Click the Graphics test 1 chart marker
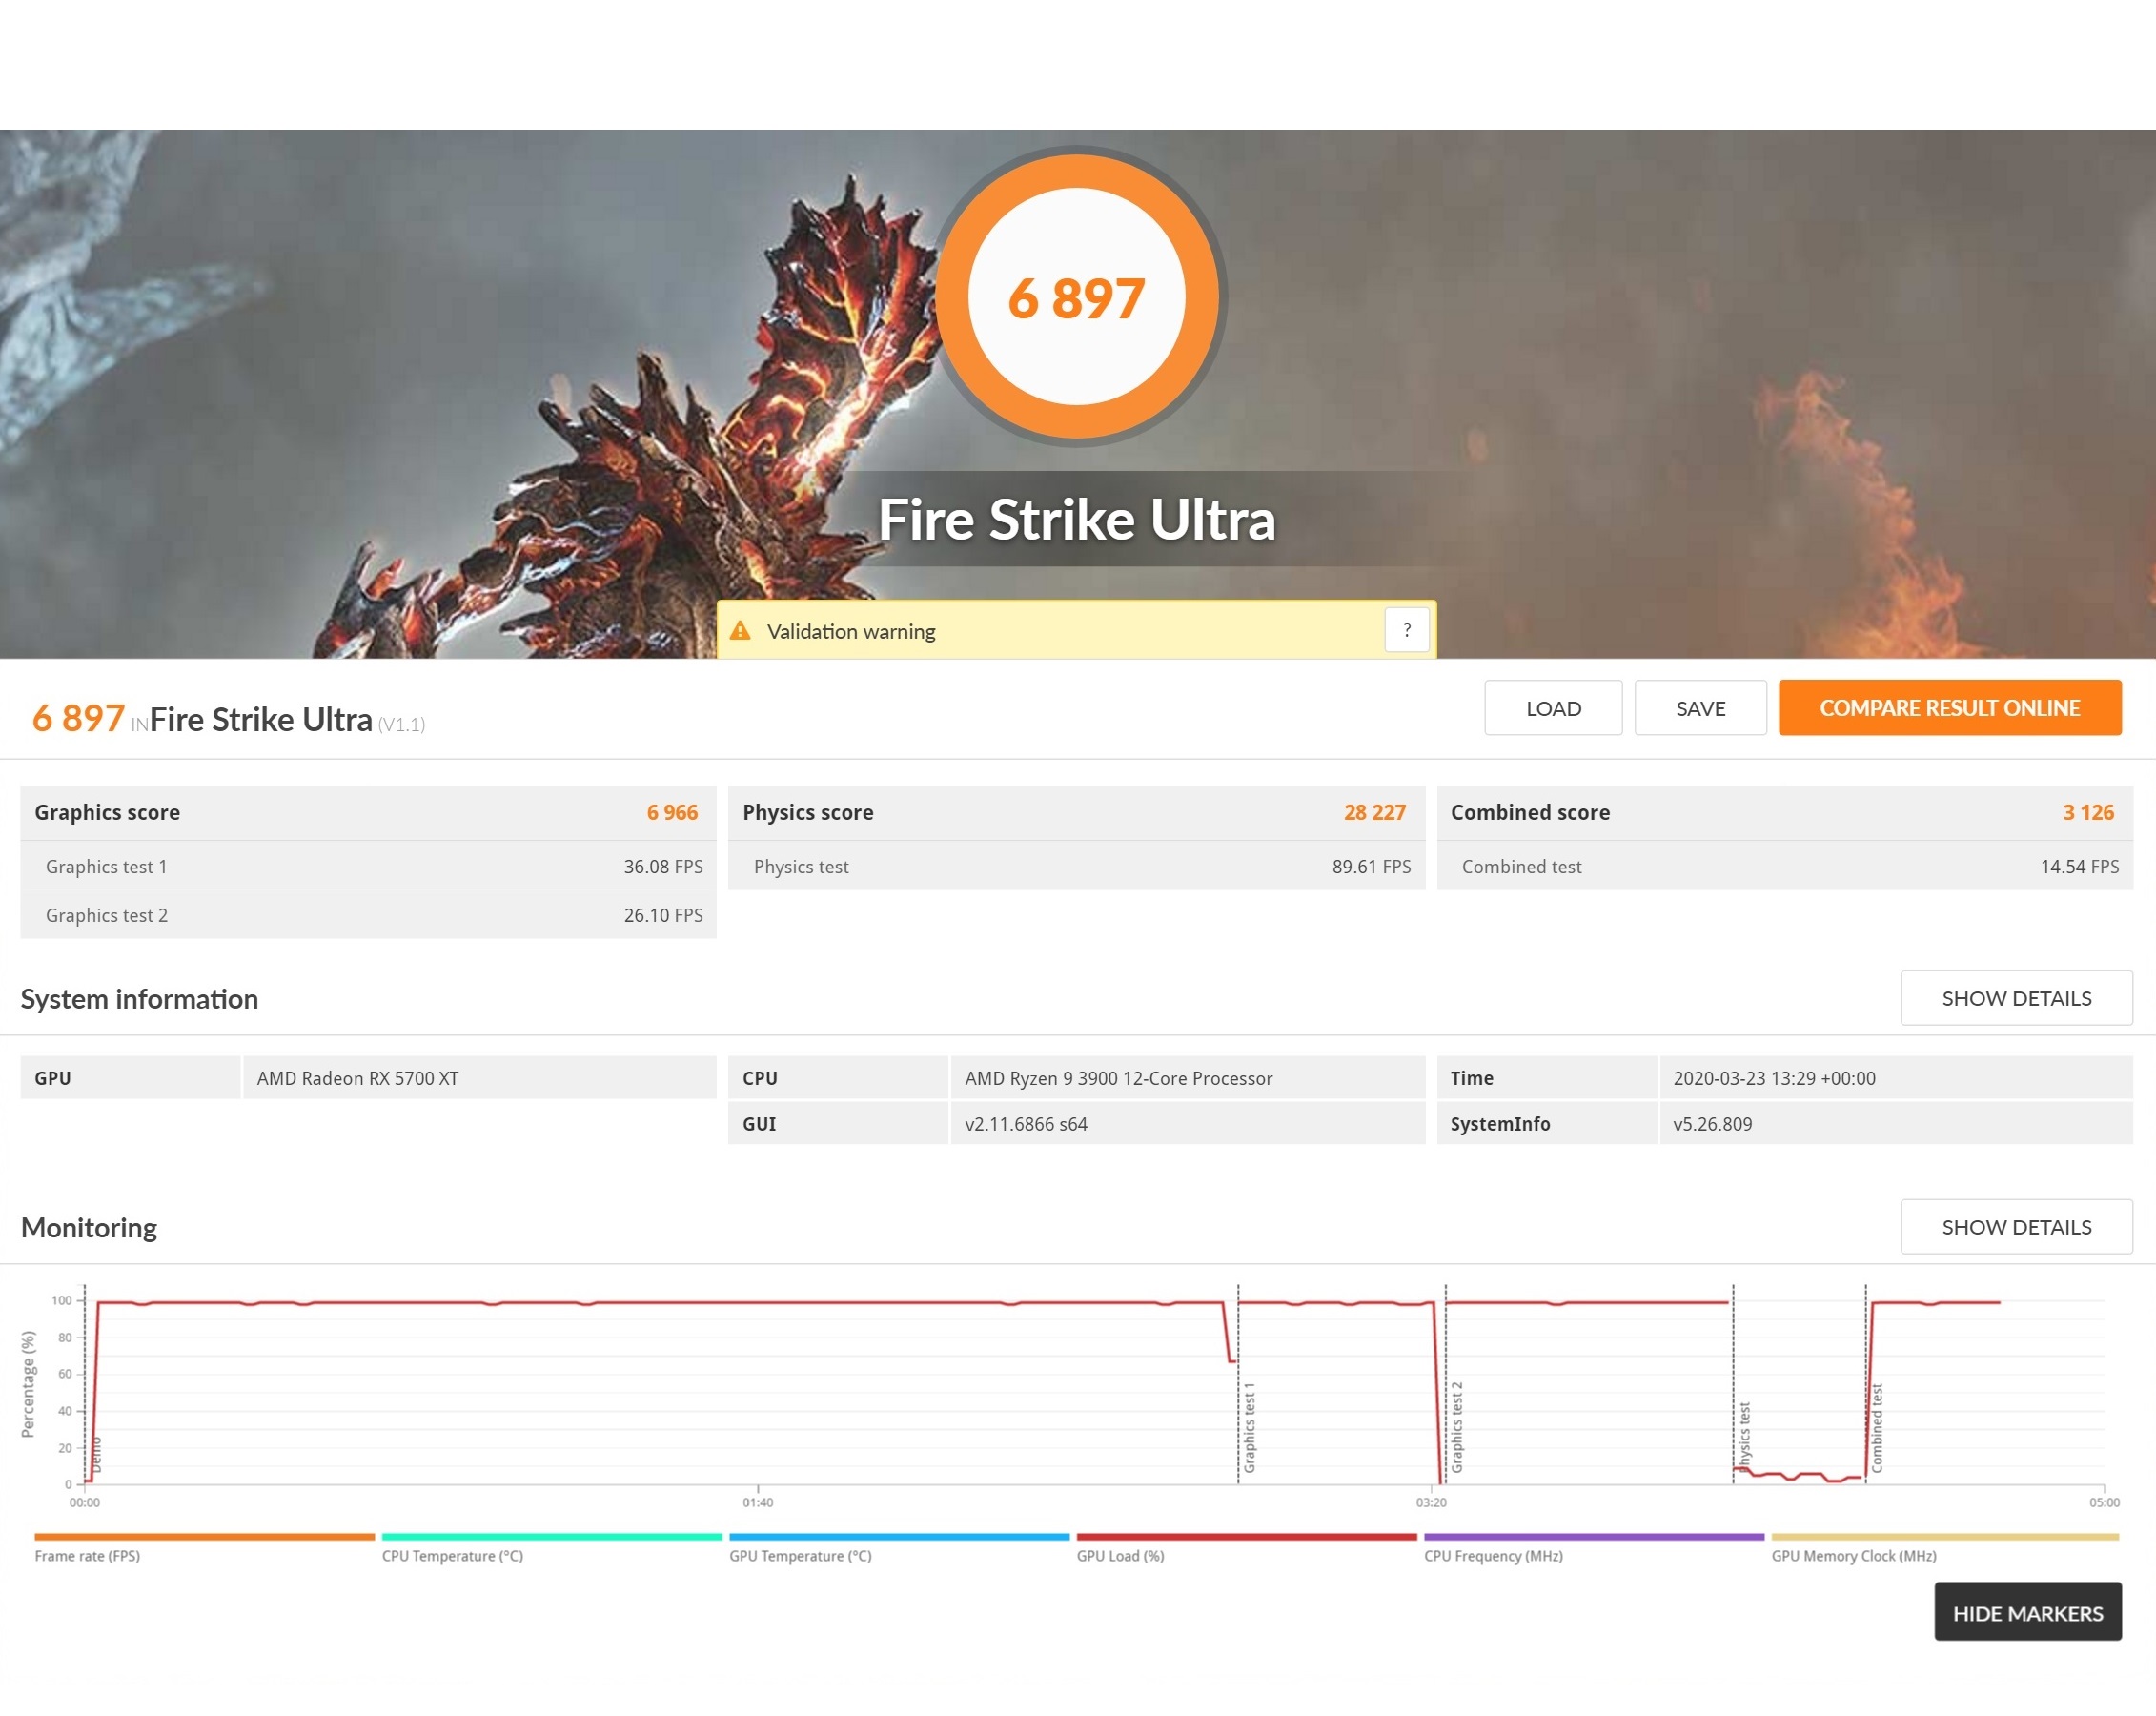Screen dimensions: 2156x1716 1248,1428
